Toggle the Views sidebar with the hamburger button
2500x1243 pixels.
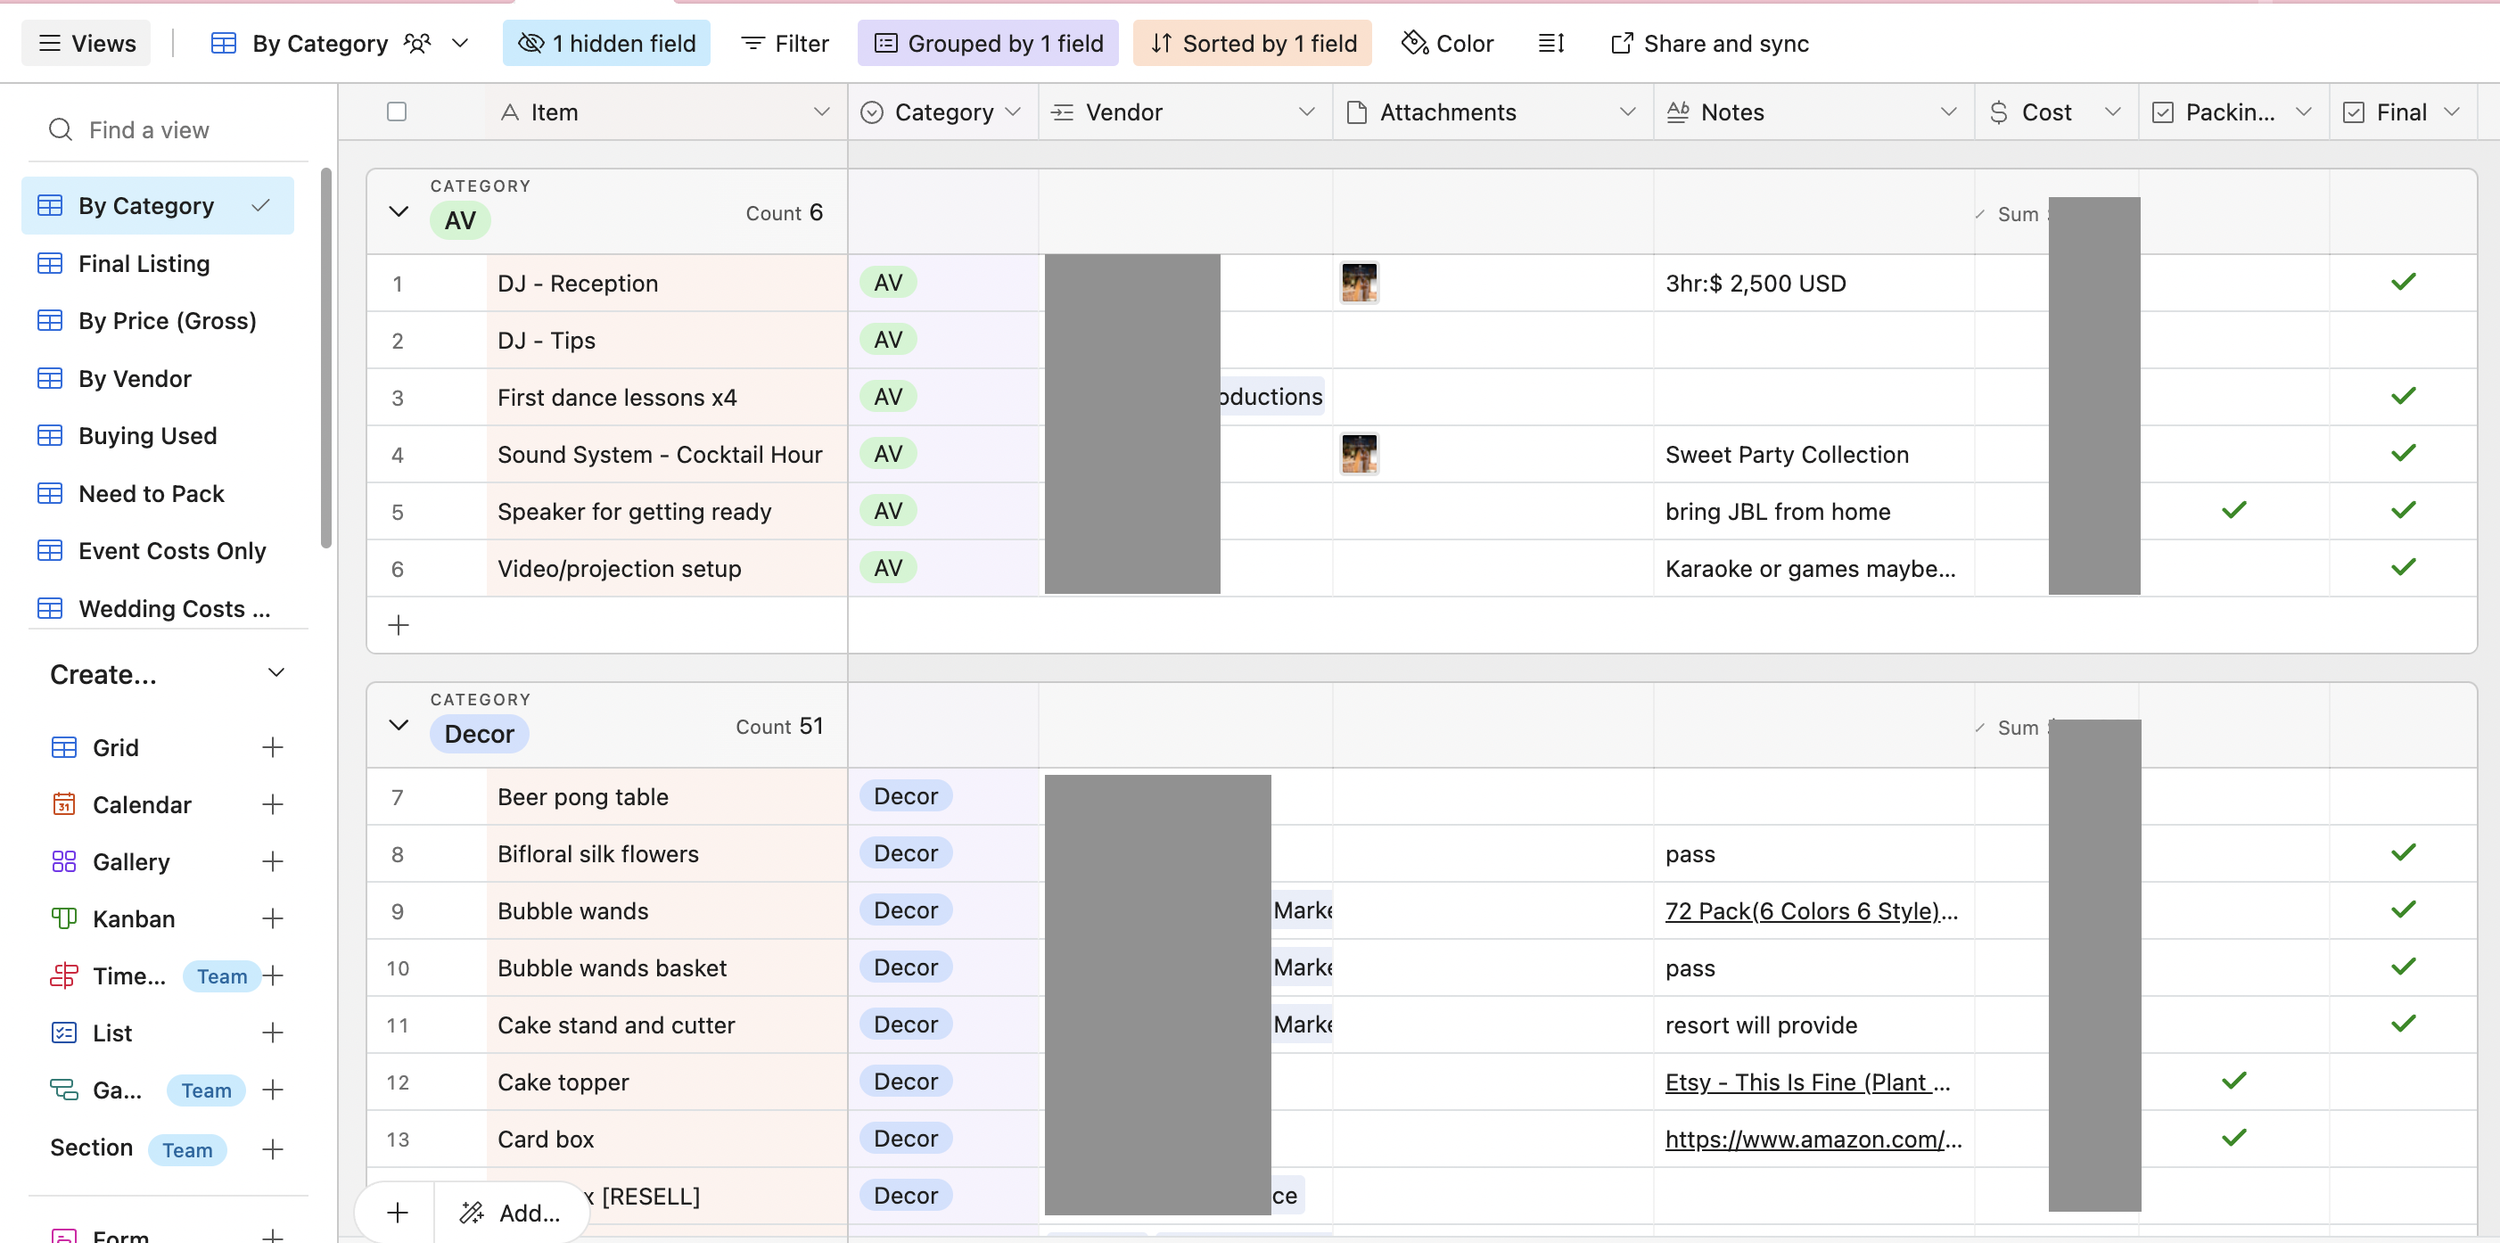[x=86, y=43]
